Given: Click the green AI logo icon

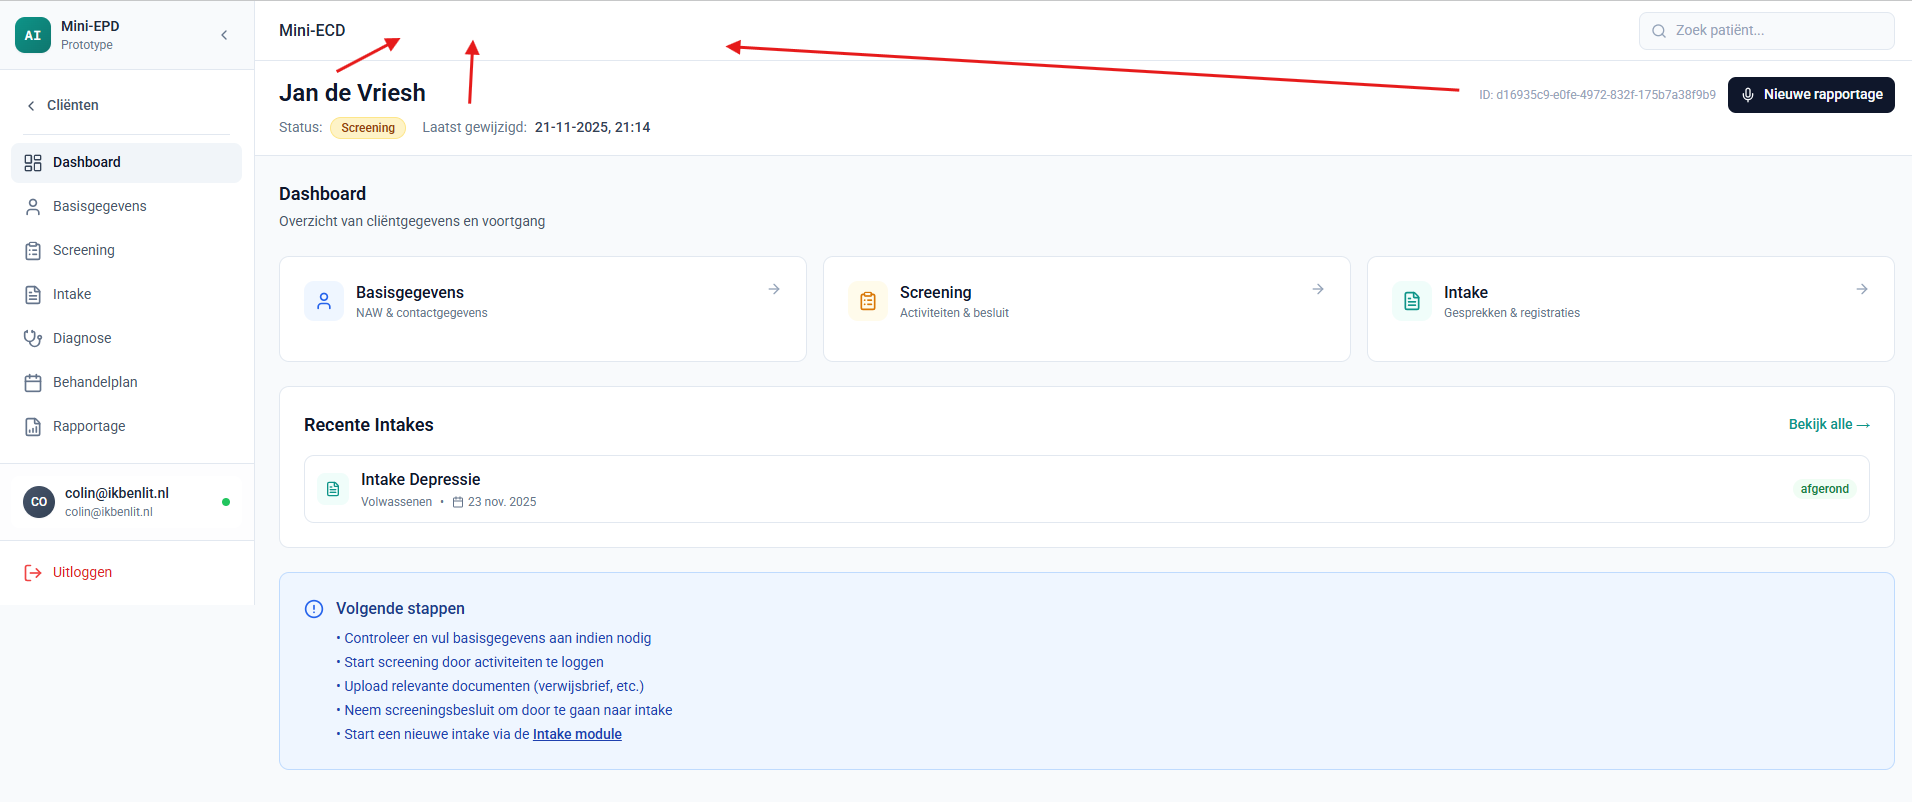Looking at the screenshot, I should [x=33, y=35].
